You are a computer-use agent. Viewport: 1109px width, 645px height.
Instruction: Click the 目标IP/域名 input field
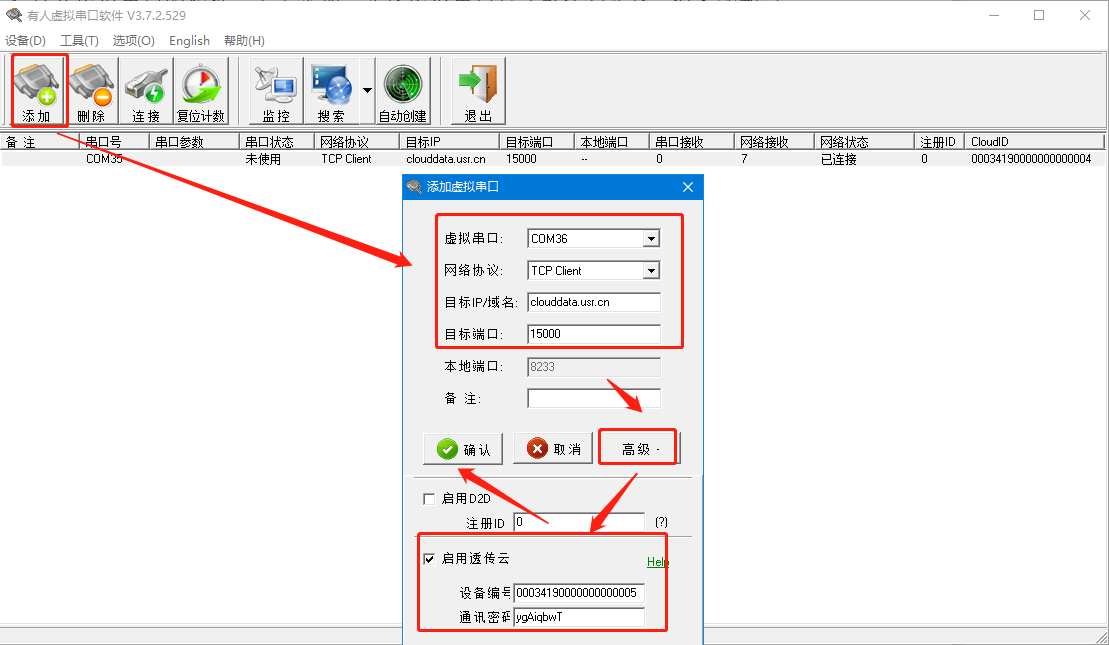pos(593,302)
